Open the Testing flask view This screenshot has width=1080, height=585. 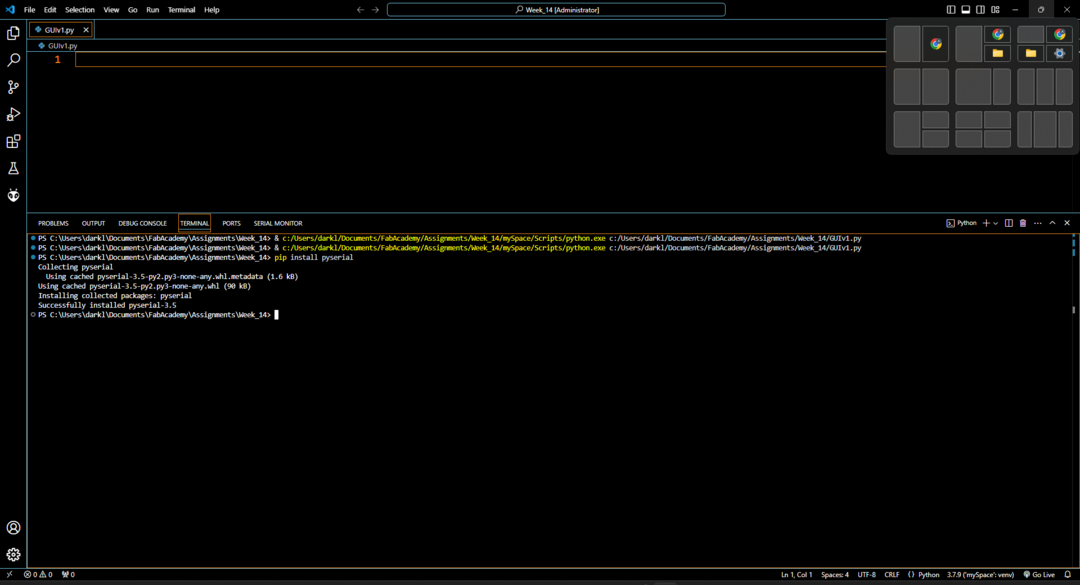point(13,168)
